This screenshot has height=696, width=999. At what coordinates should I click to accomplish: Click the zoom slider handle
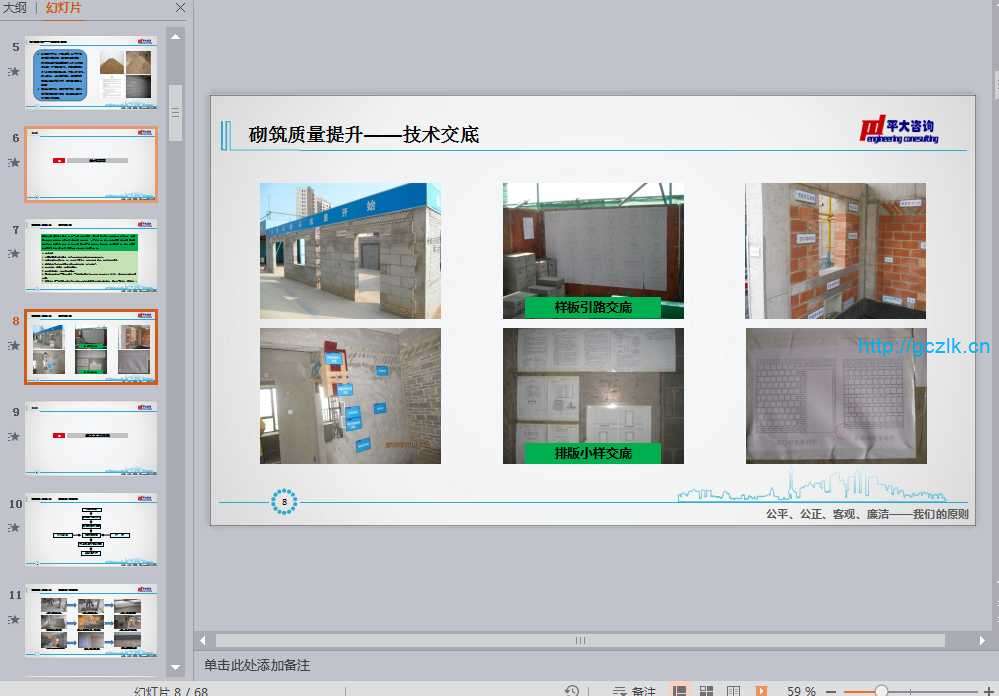click(881, 691)
